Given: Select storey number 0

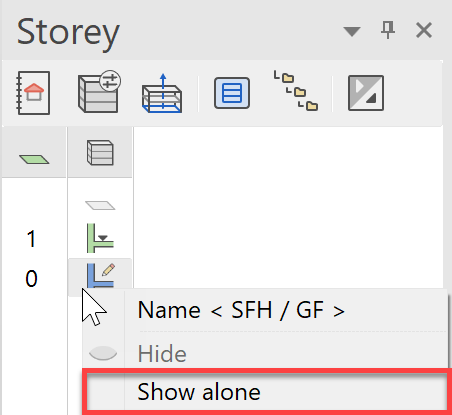Looking at the screenshot, I should tap(31, 279).
